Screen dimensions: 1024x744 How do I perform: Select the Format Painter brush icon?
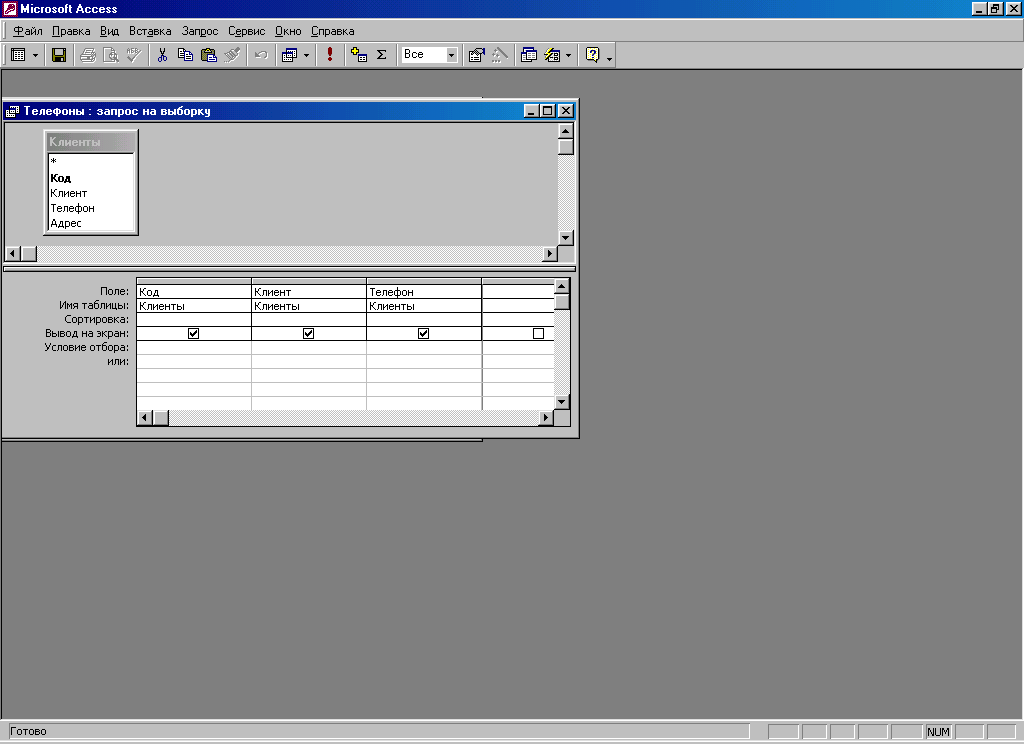(232, 55)
